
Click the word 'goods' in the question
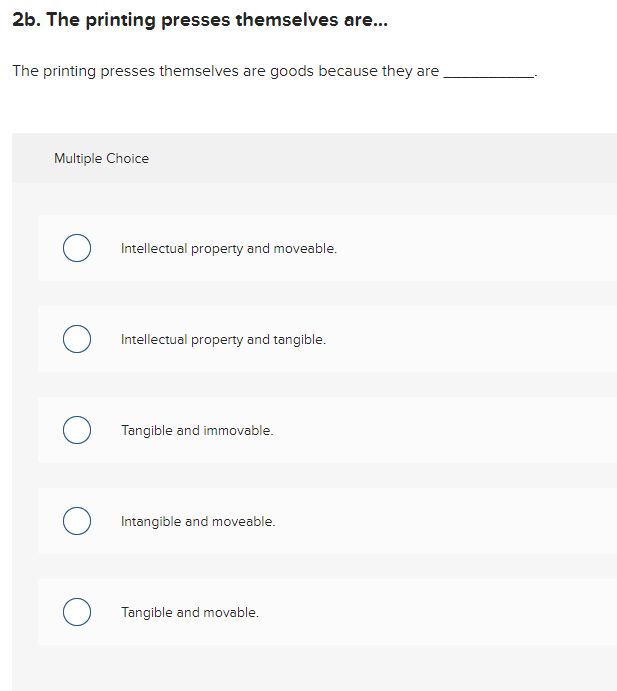point(291,72)
